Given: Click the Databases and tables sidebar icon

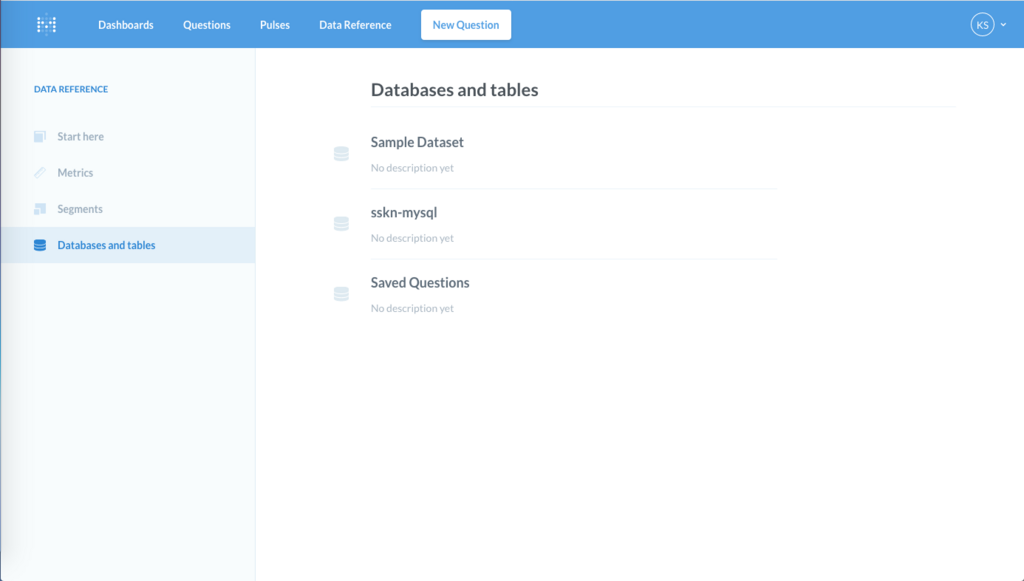Looking at the screenshot, I should point(40,245).
